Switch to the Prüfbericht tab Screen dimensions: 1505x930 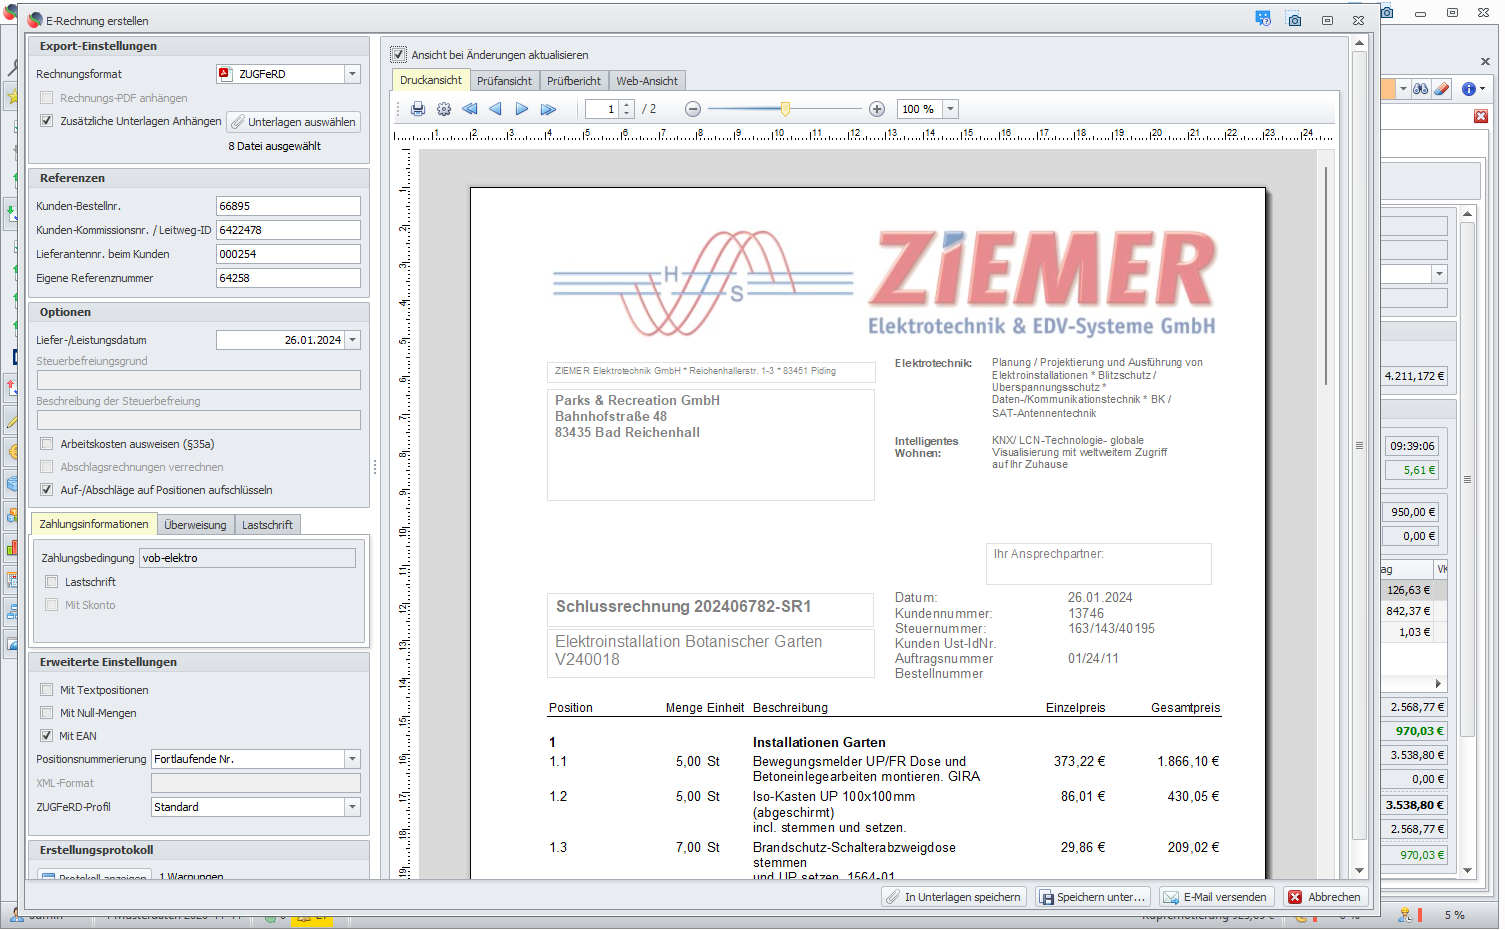pos(573,81)
